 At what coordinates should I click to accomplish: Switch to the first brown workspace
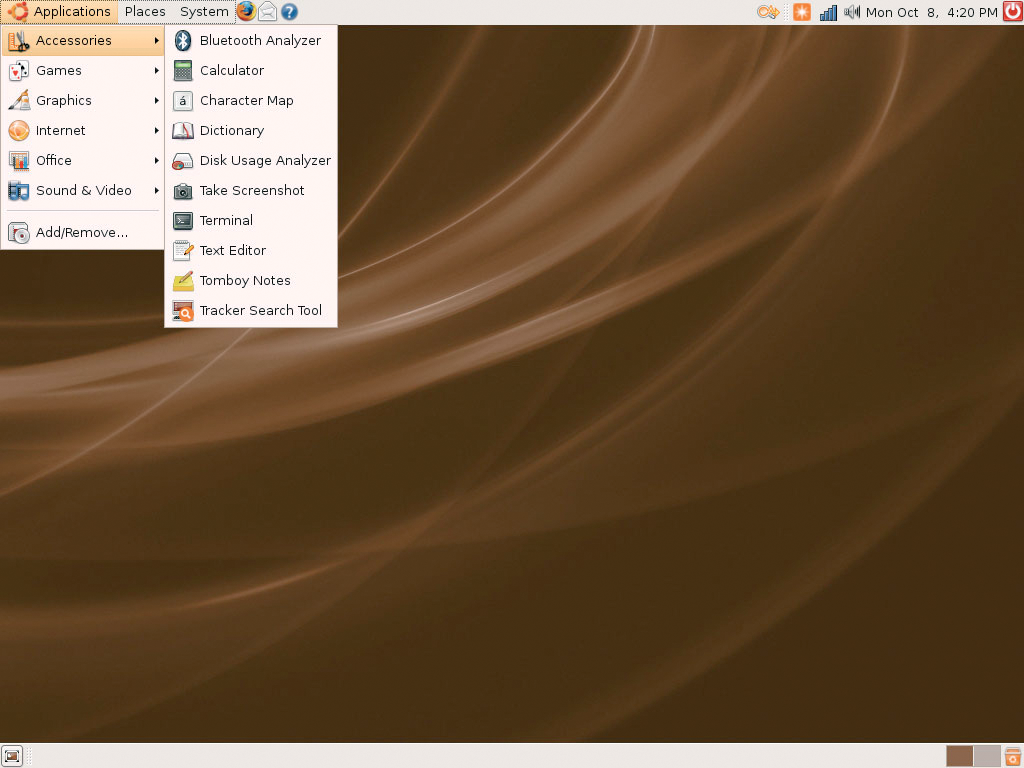coord(959,756)
